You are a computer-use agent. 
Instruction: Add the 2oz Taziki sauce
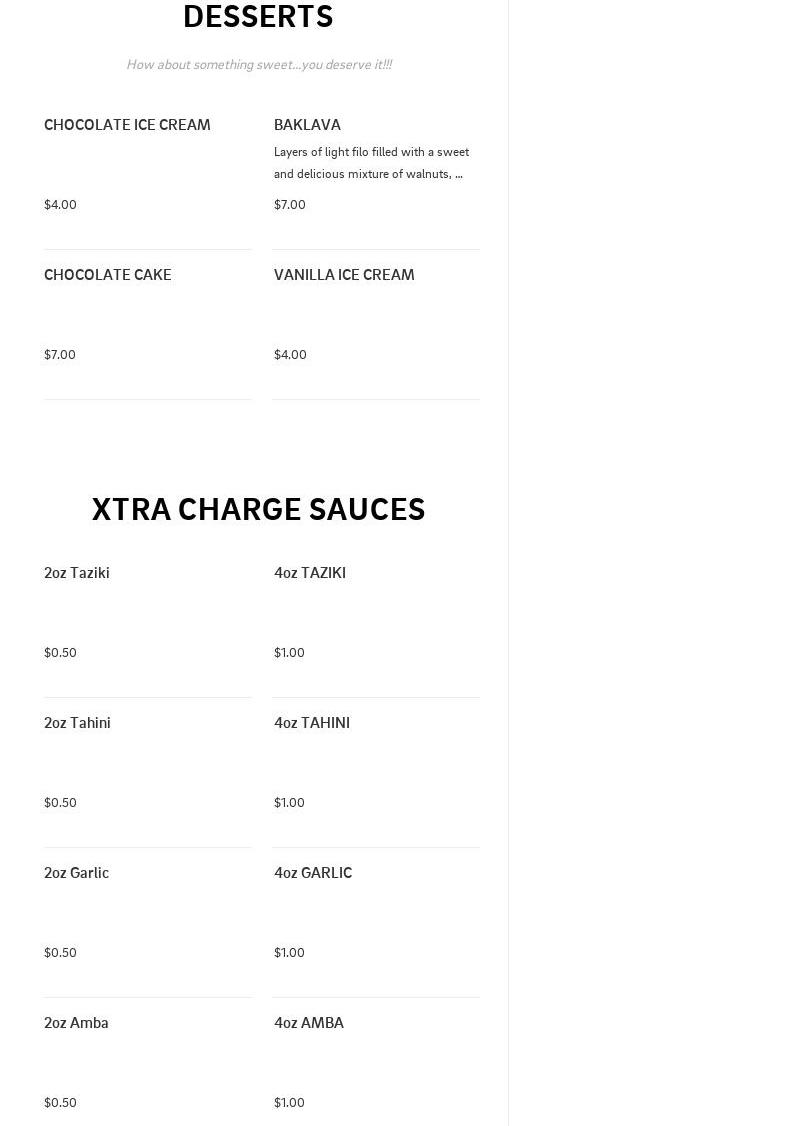pyautogui.click(x=77, y=573)
